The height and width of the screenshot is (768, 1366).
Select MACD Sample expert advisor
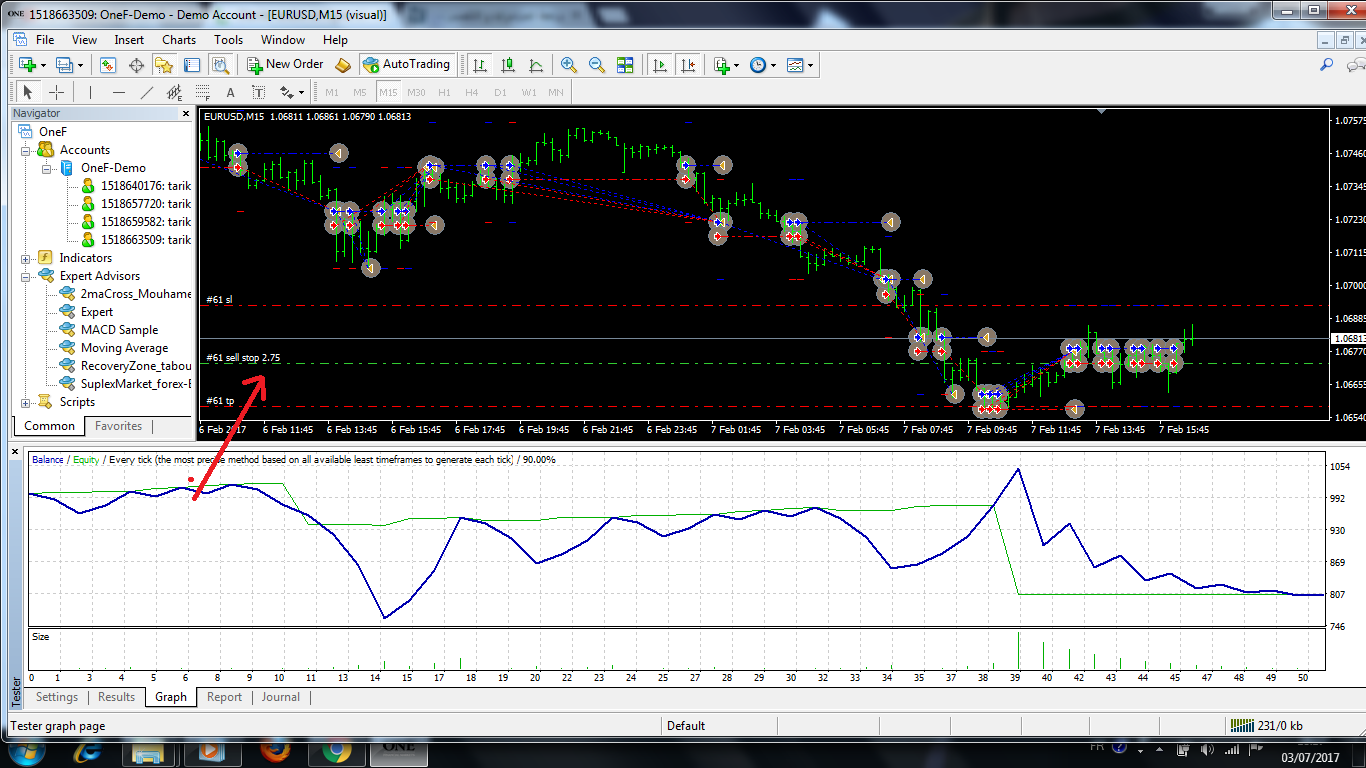(119, 330)
